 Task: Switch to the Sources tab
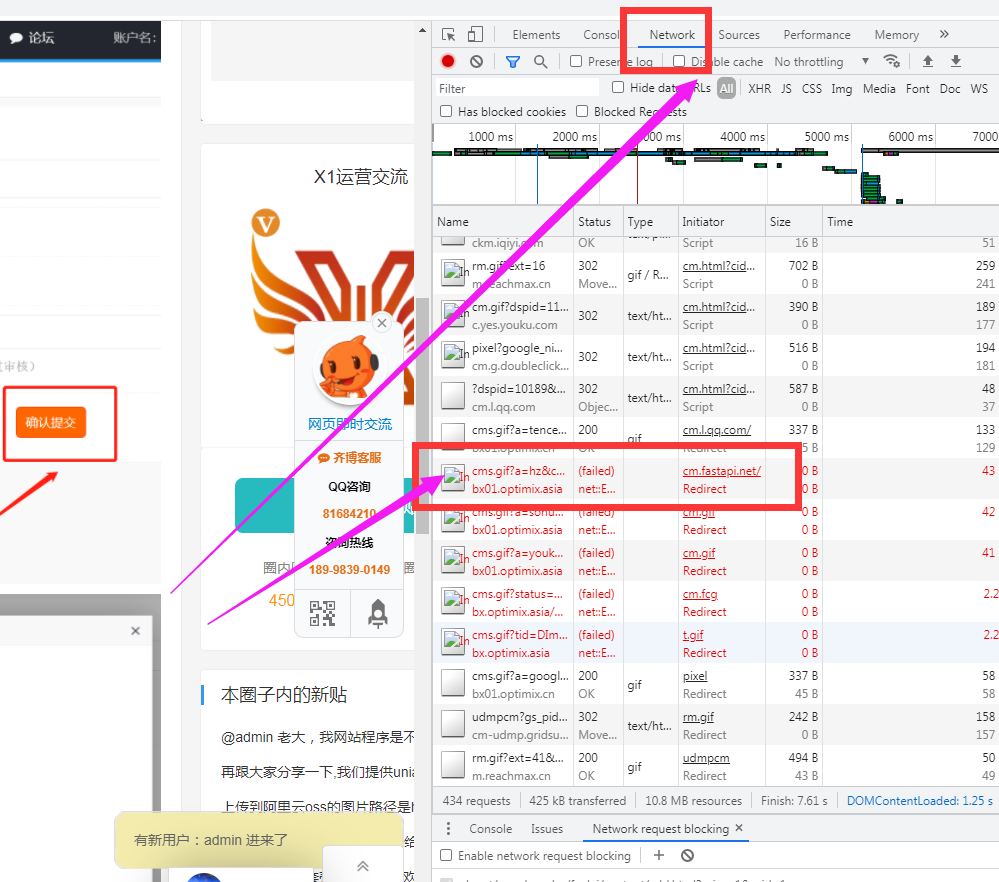(739, 35)
